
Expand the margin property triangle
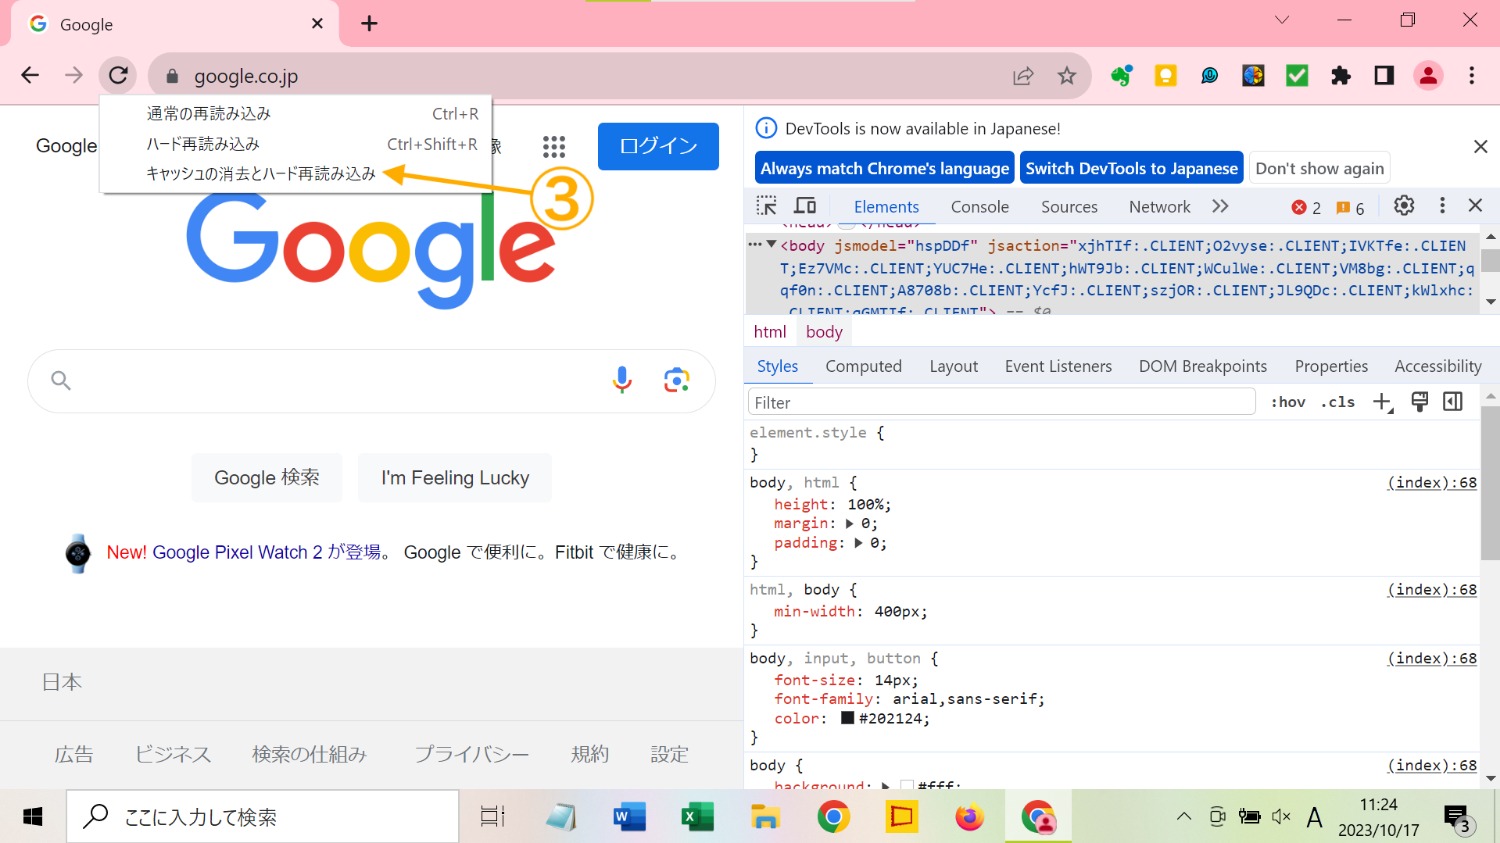point(850,523)
